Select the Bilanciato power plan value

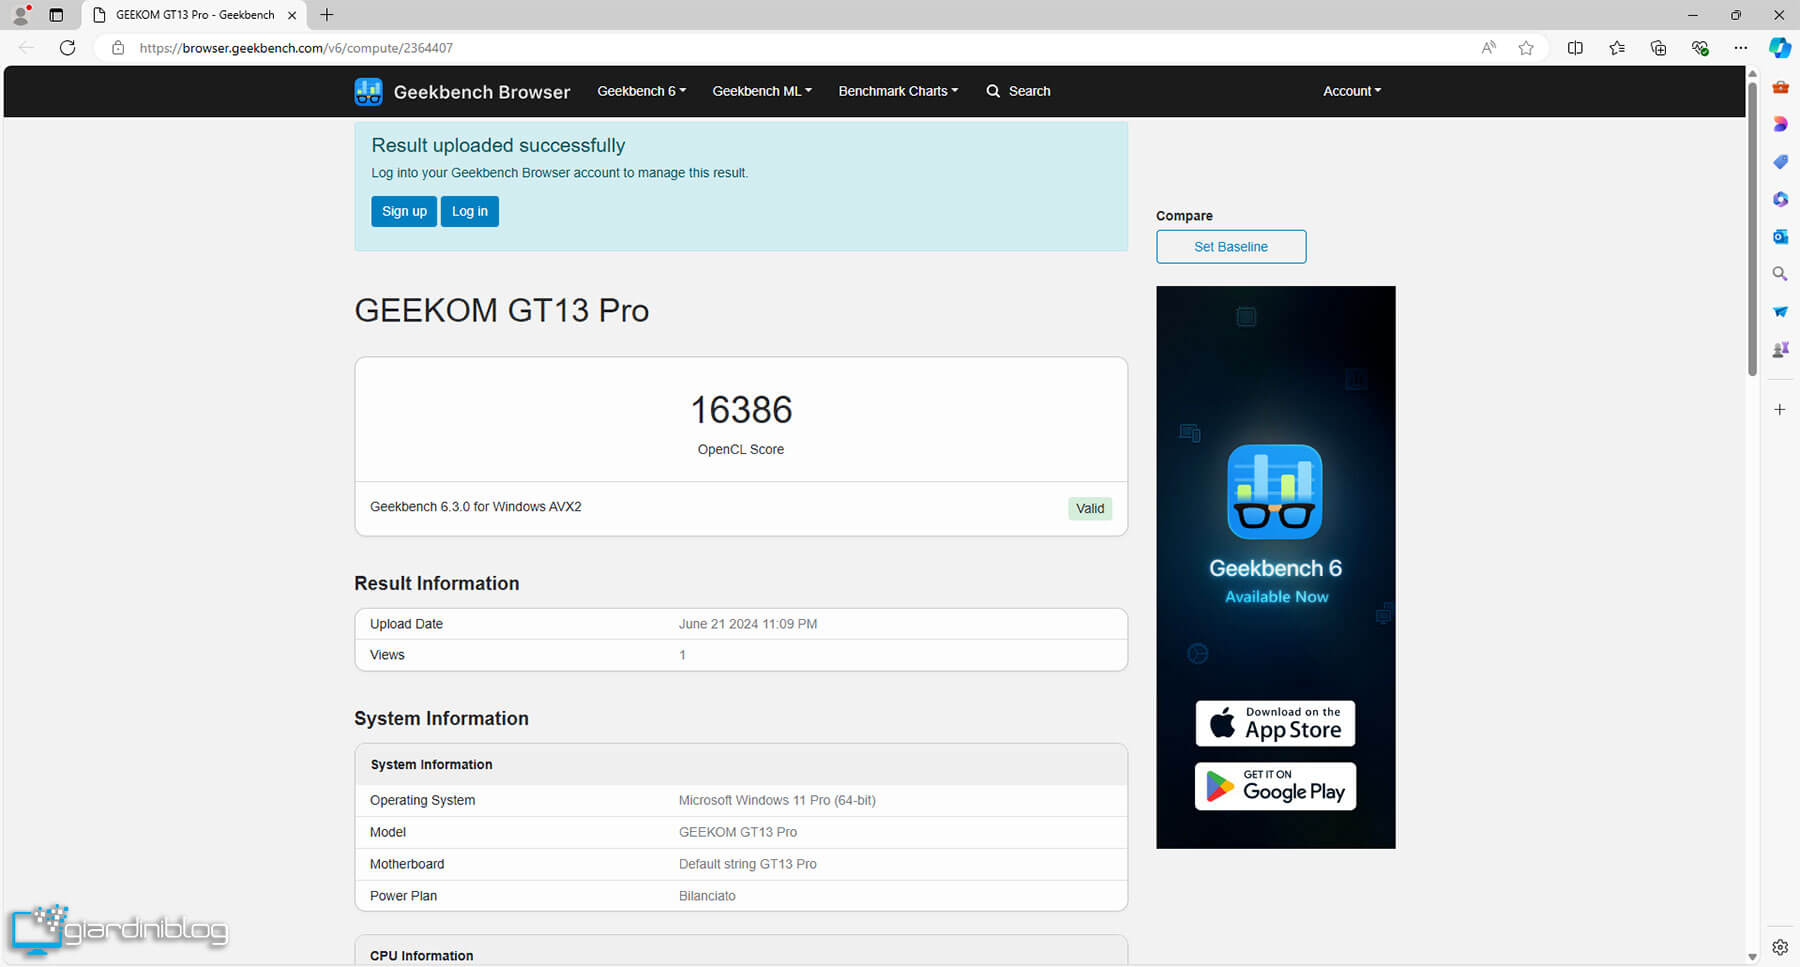point(707,896)
